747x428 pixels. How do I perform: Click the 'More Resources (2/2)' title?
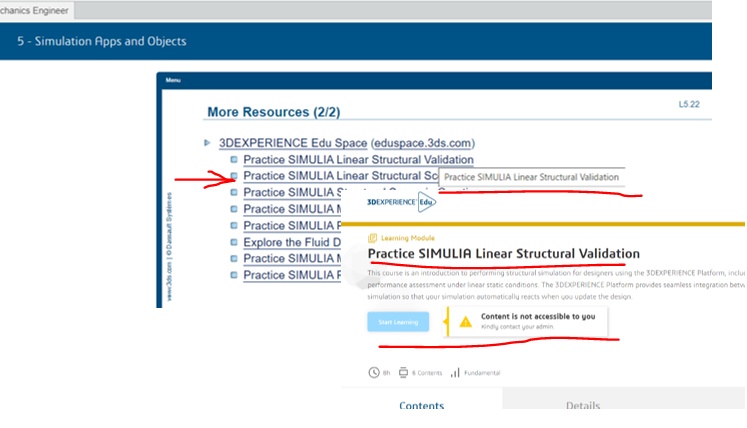click(x=273, y=112)
